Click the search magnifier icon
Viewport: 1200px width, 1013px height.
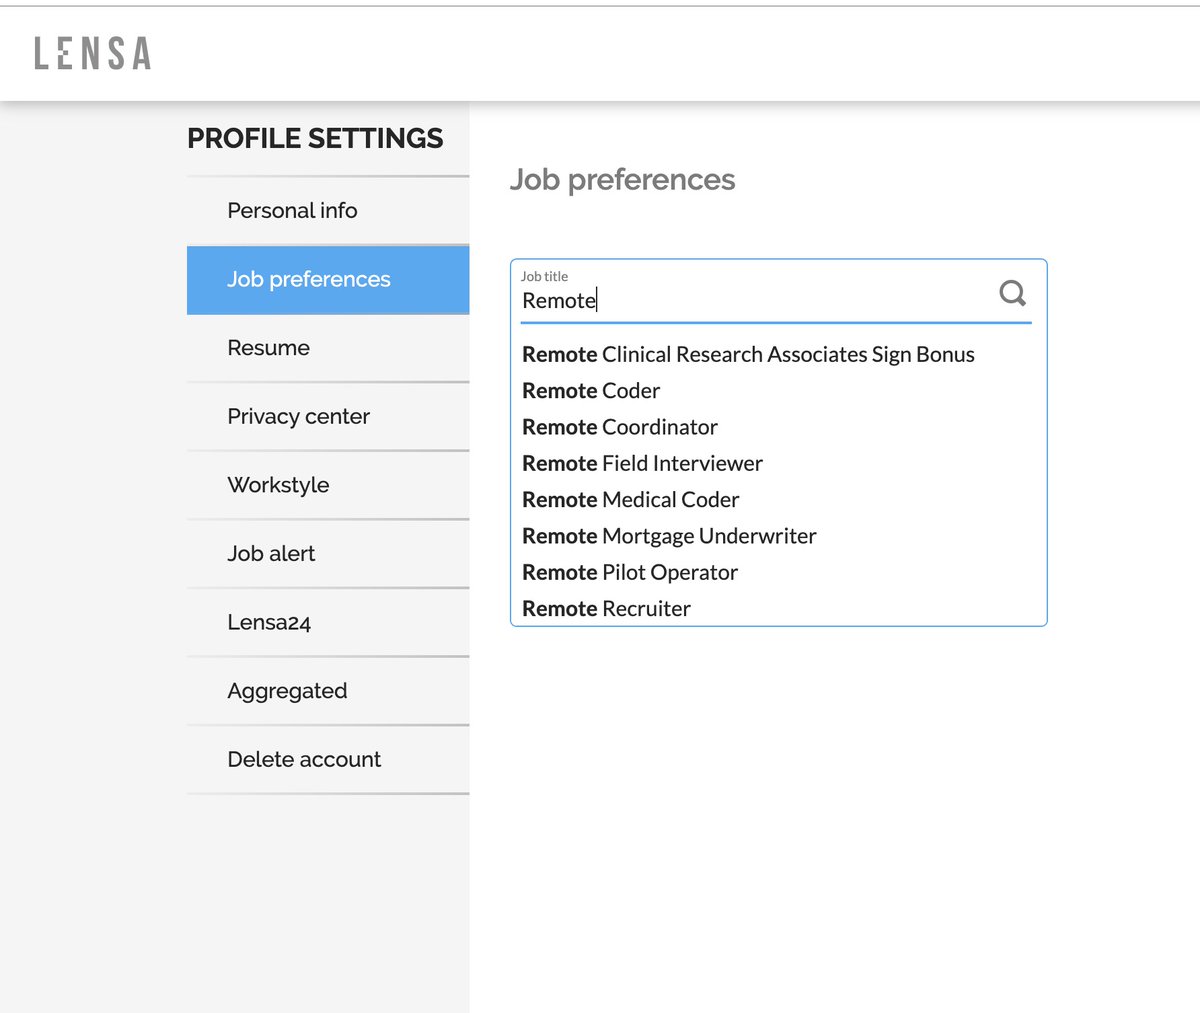(x=1012, y=293)
